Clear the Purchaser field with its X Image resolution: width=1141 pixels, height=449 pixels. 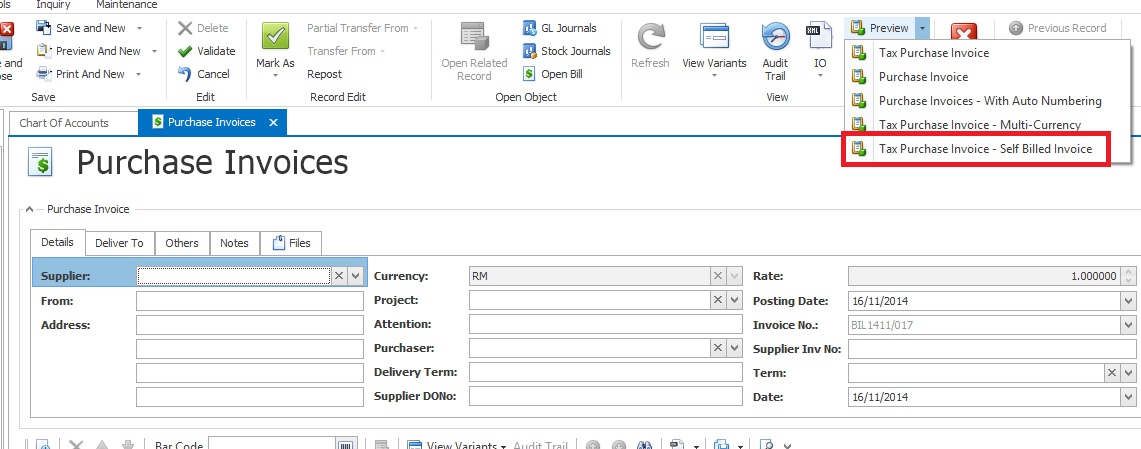(717, 348)
